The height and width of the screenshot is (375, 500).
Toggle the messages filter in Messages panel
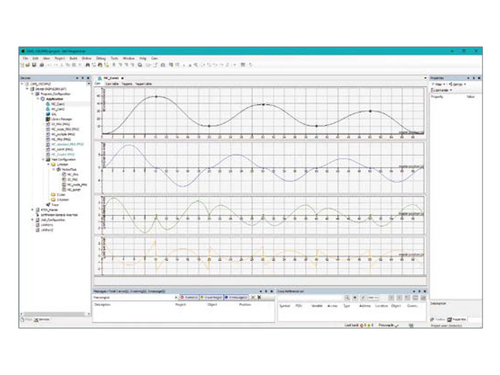tap(236, 297)
